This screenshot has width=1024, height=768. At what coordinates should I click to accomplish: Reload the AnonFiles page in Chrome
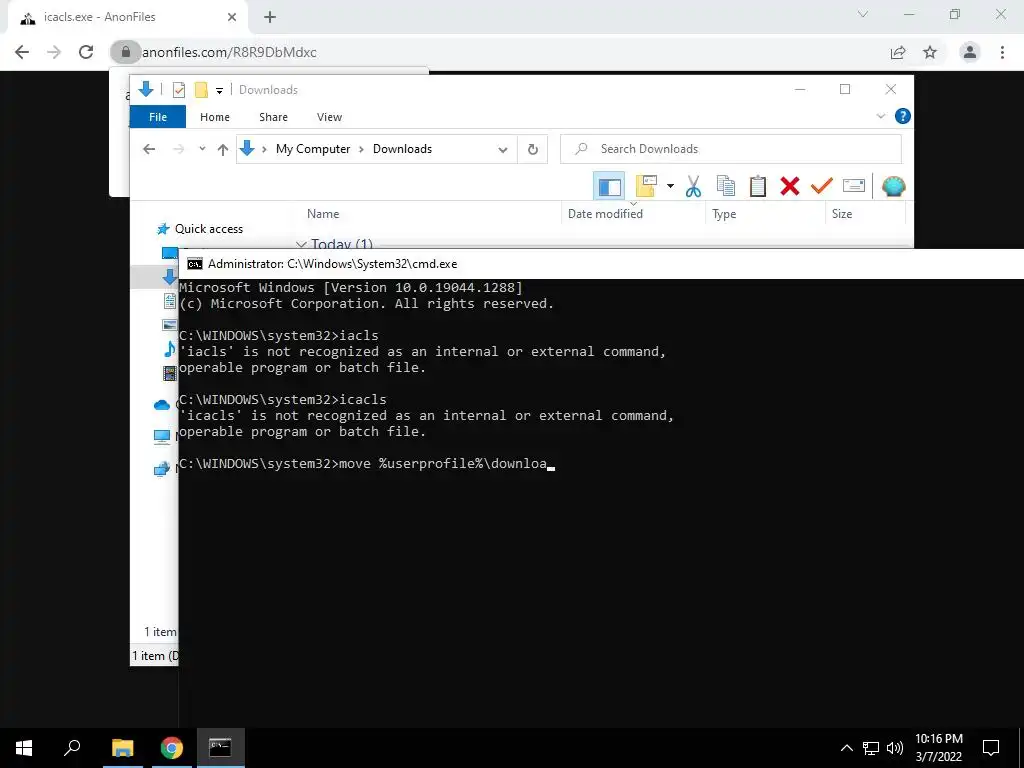[x=86, y=52]
